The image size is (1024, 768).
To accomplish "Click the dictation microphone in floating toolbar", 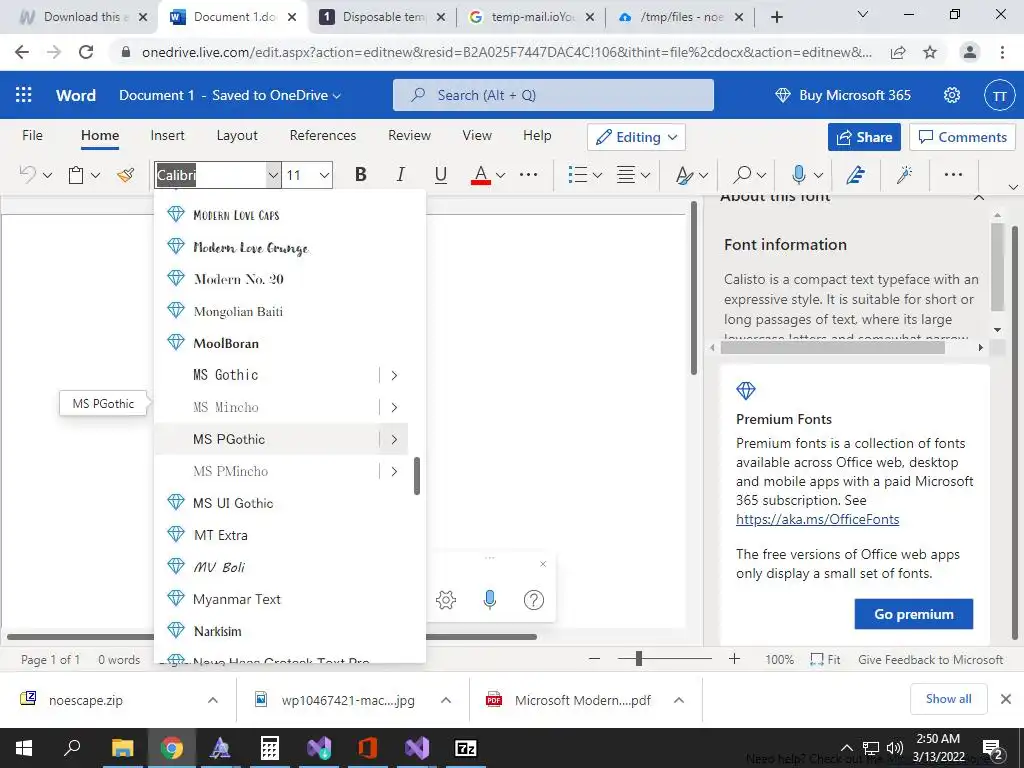I will tap(490, 600).
